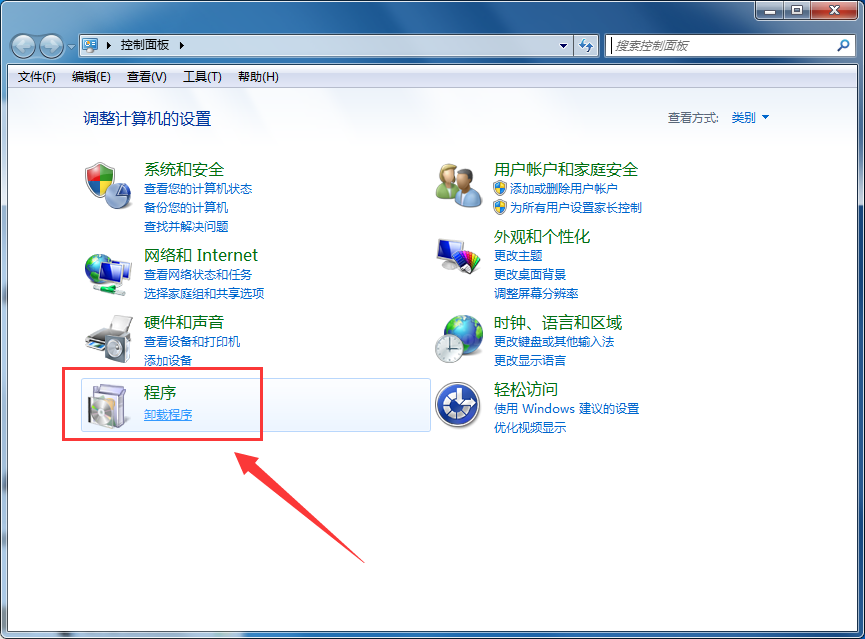Image resolution: width=865 pixels, height=639 pixels.
Task: Open the User Accounts people icon
Action: [459, 185]
